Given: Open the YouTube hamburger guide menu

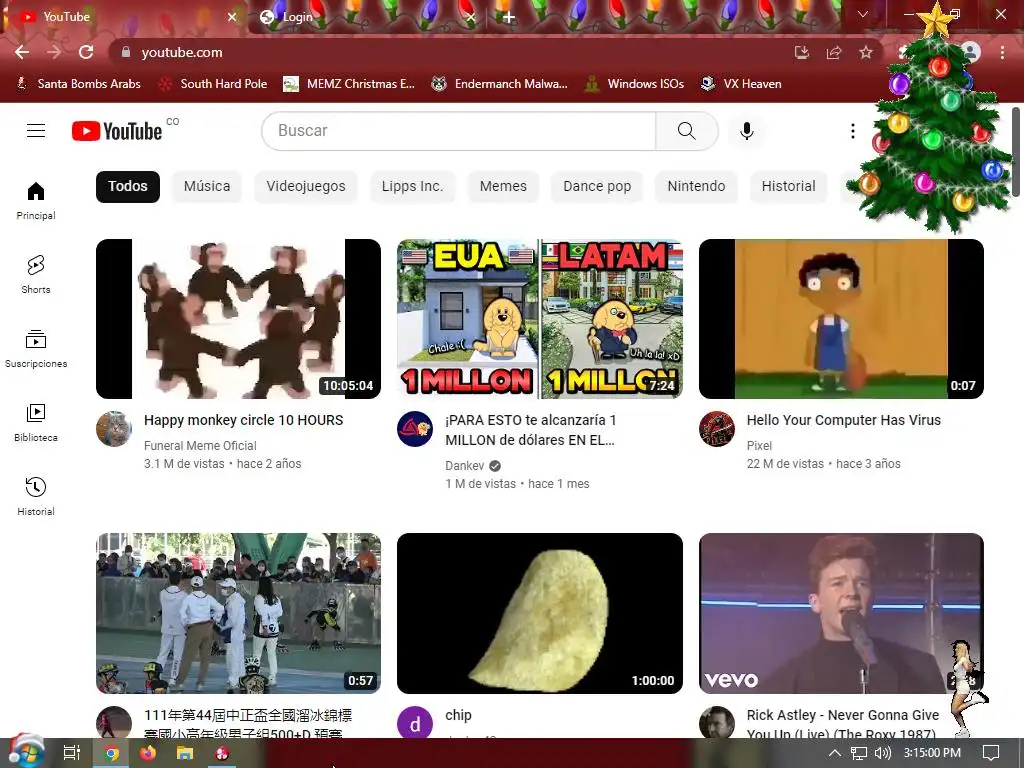Looking at the screenshot, I should (36, 131).
